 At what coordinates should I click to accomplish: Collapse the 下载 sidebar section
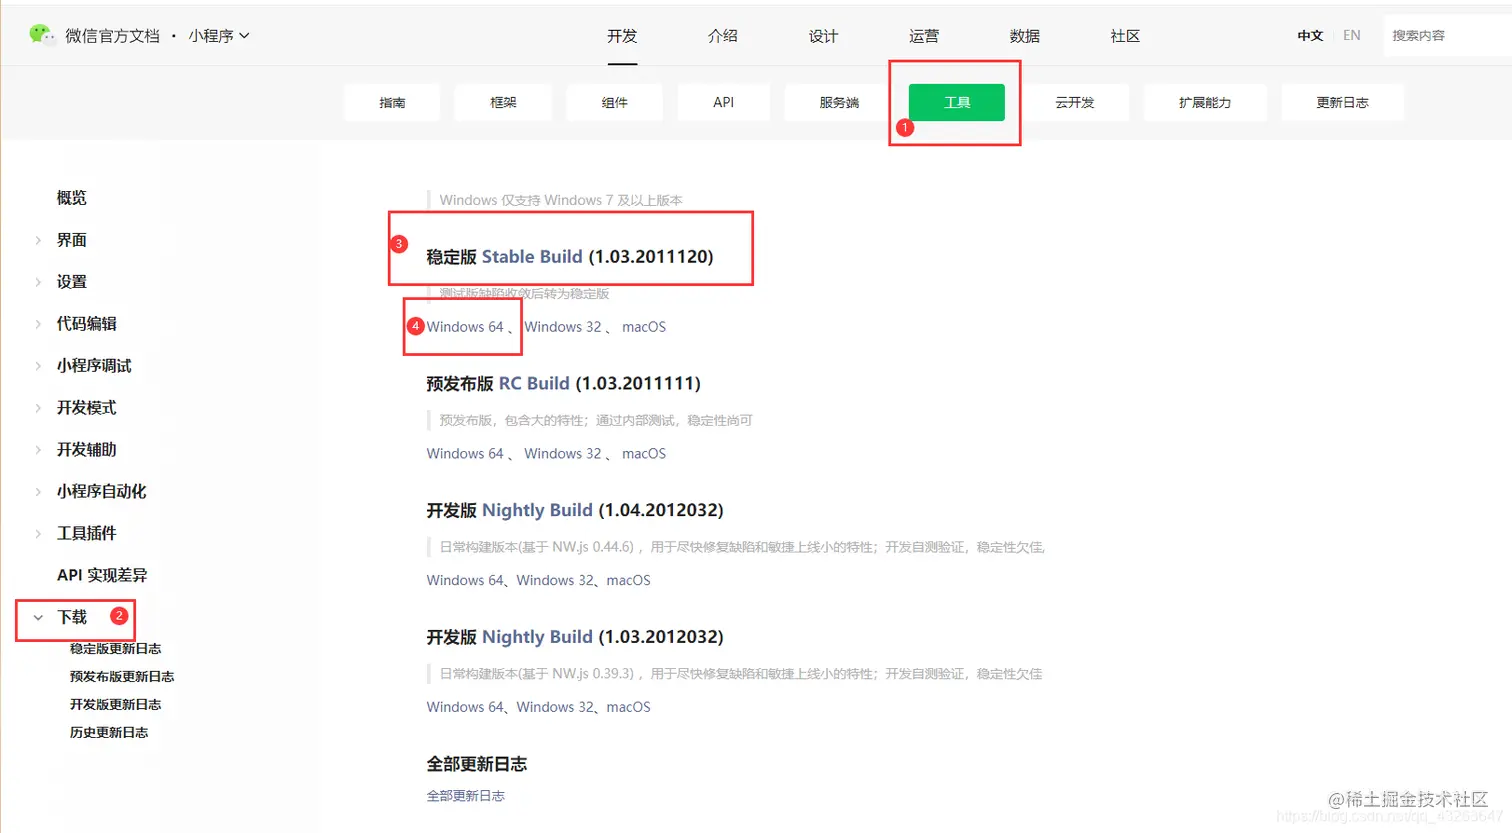[x=72, y=617]
